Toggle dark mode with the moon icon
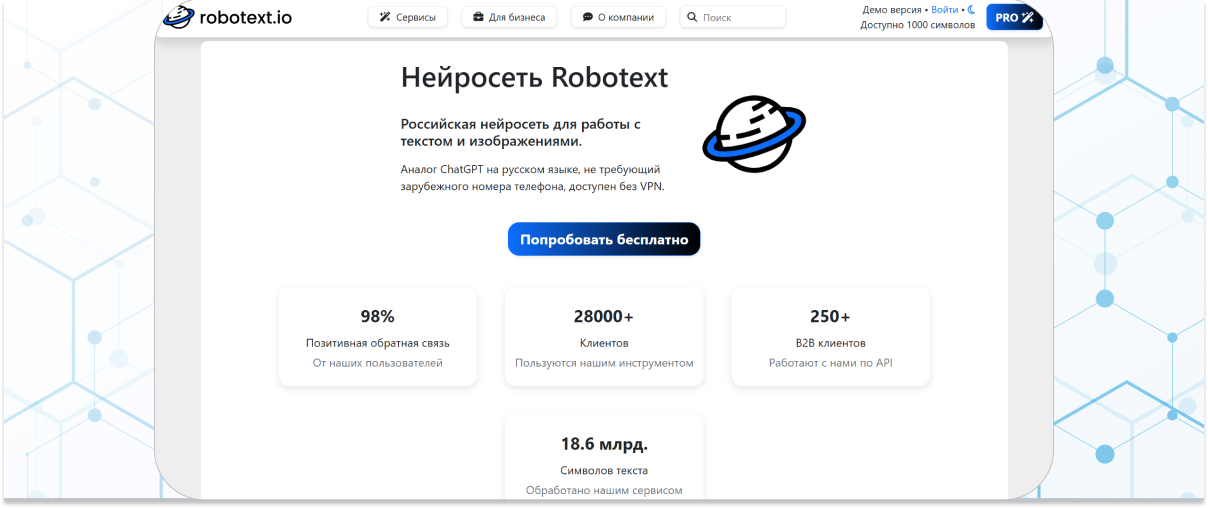This screenshot has width=1208, height=508. tap(971, 10)
